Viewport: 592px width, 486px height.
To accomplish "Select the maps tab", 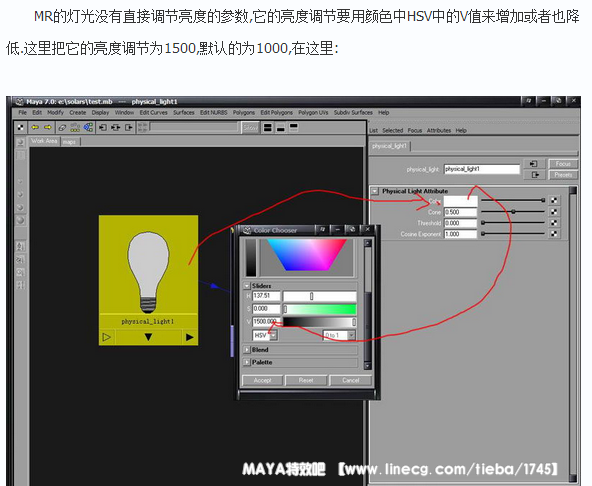I will [70, 142].
